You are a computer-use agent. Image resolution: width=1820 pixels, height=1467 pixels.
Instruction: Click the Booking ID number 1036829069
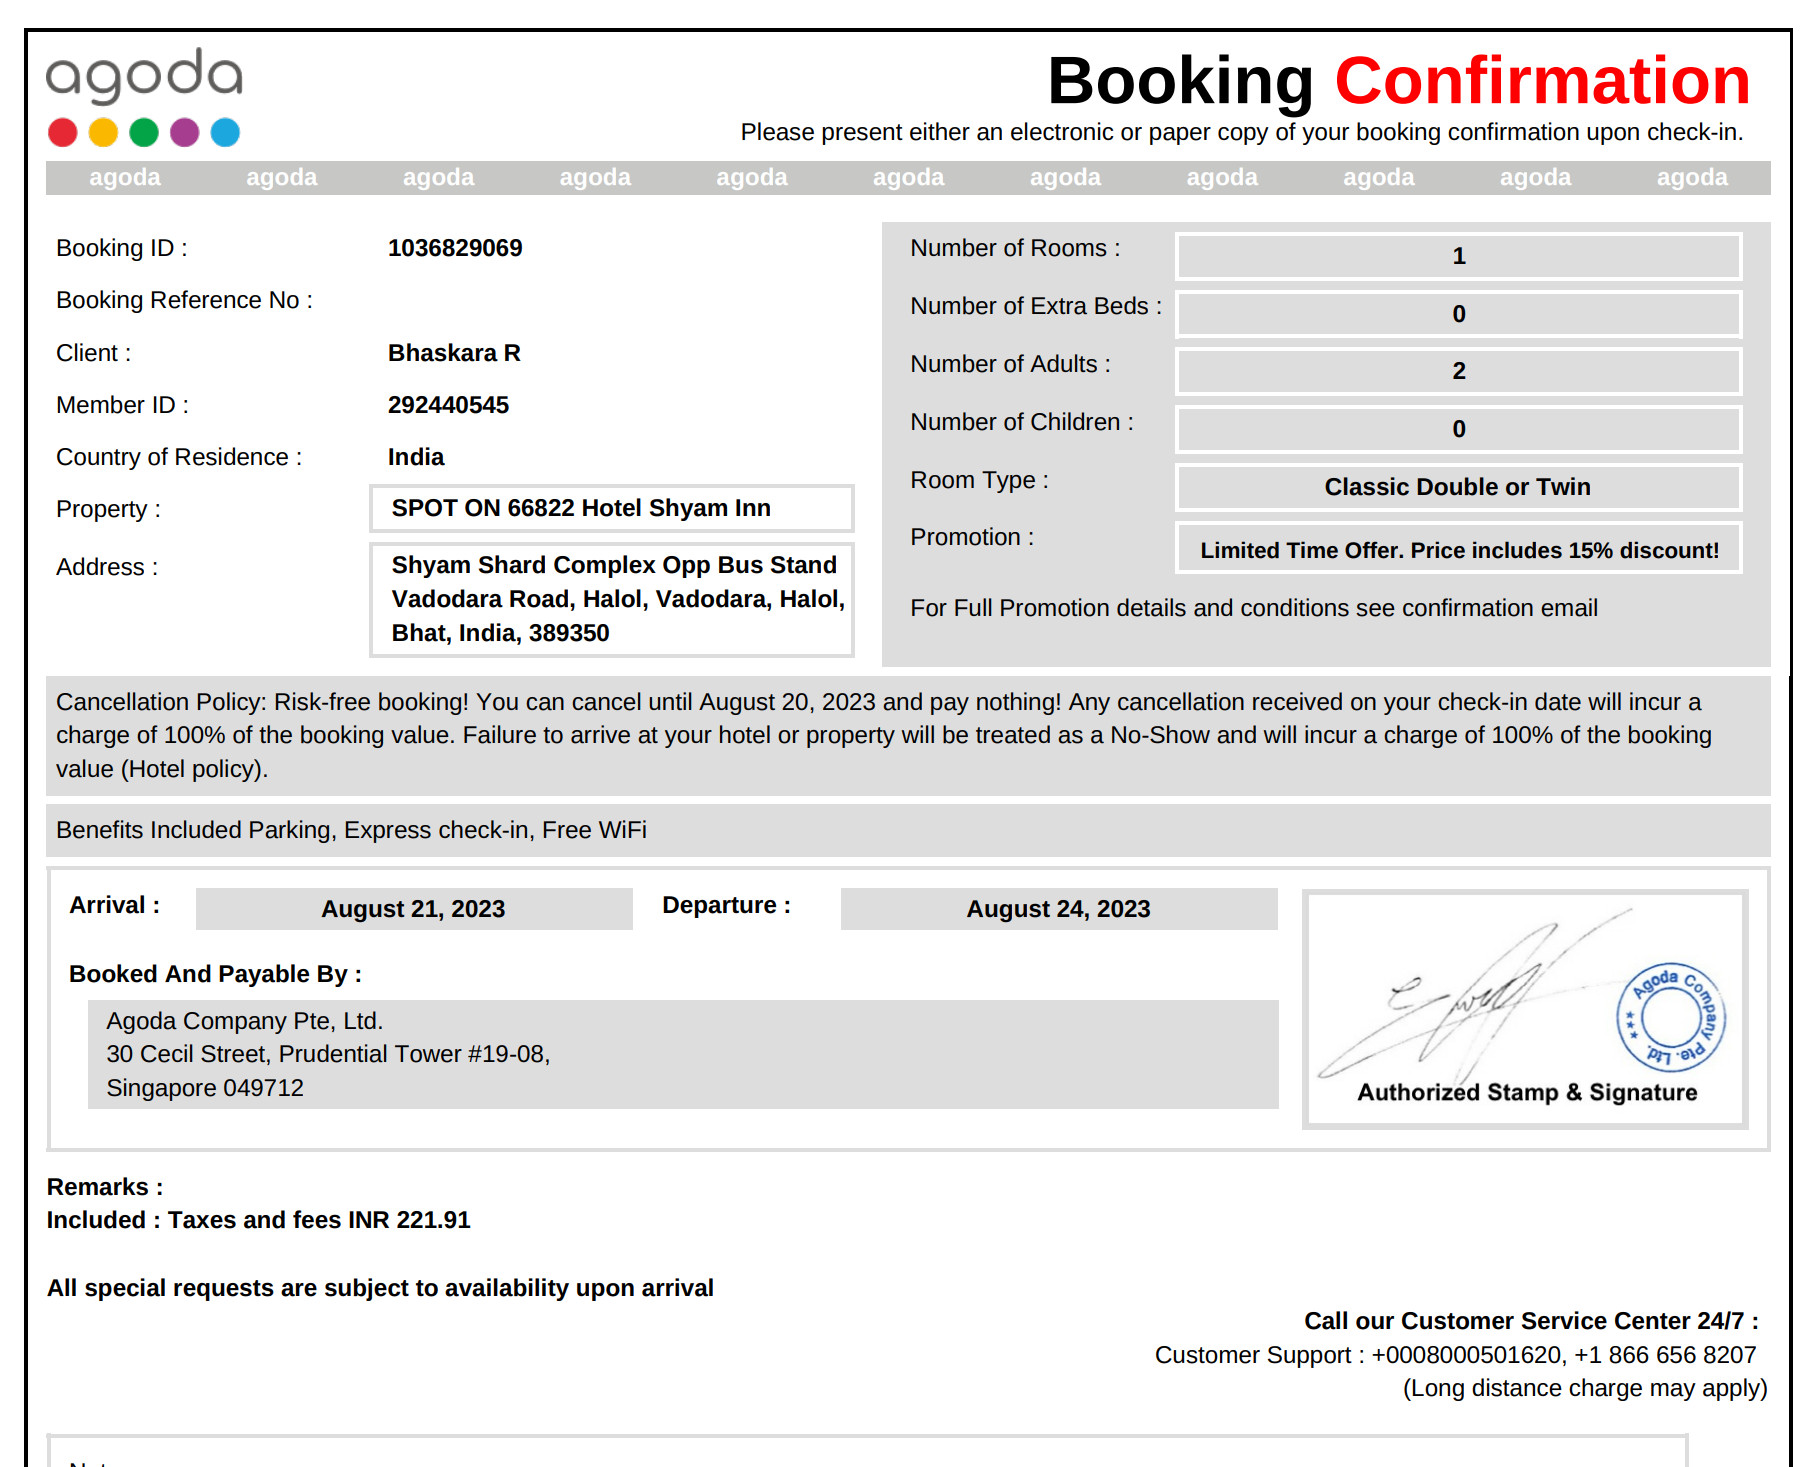click(455, 248)
